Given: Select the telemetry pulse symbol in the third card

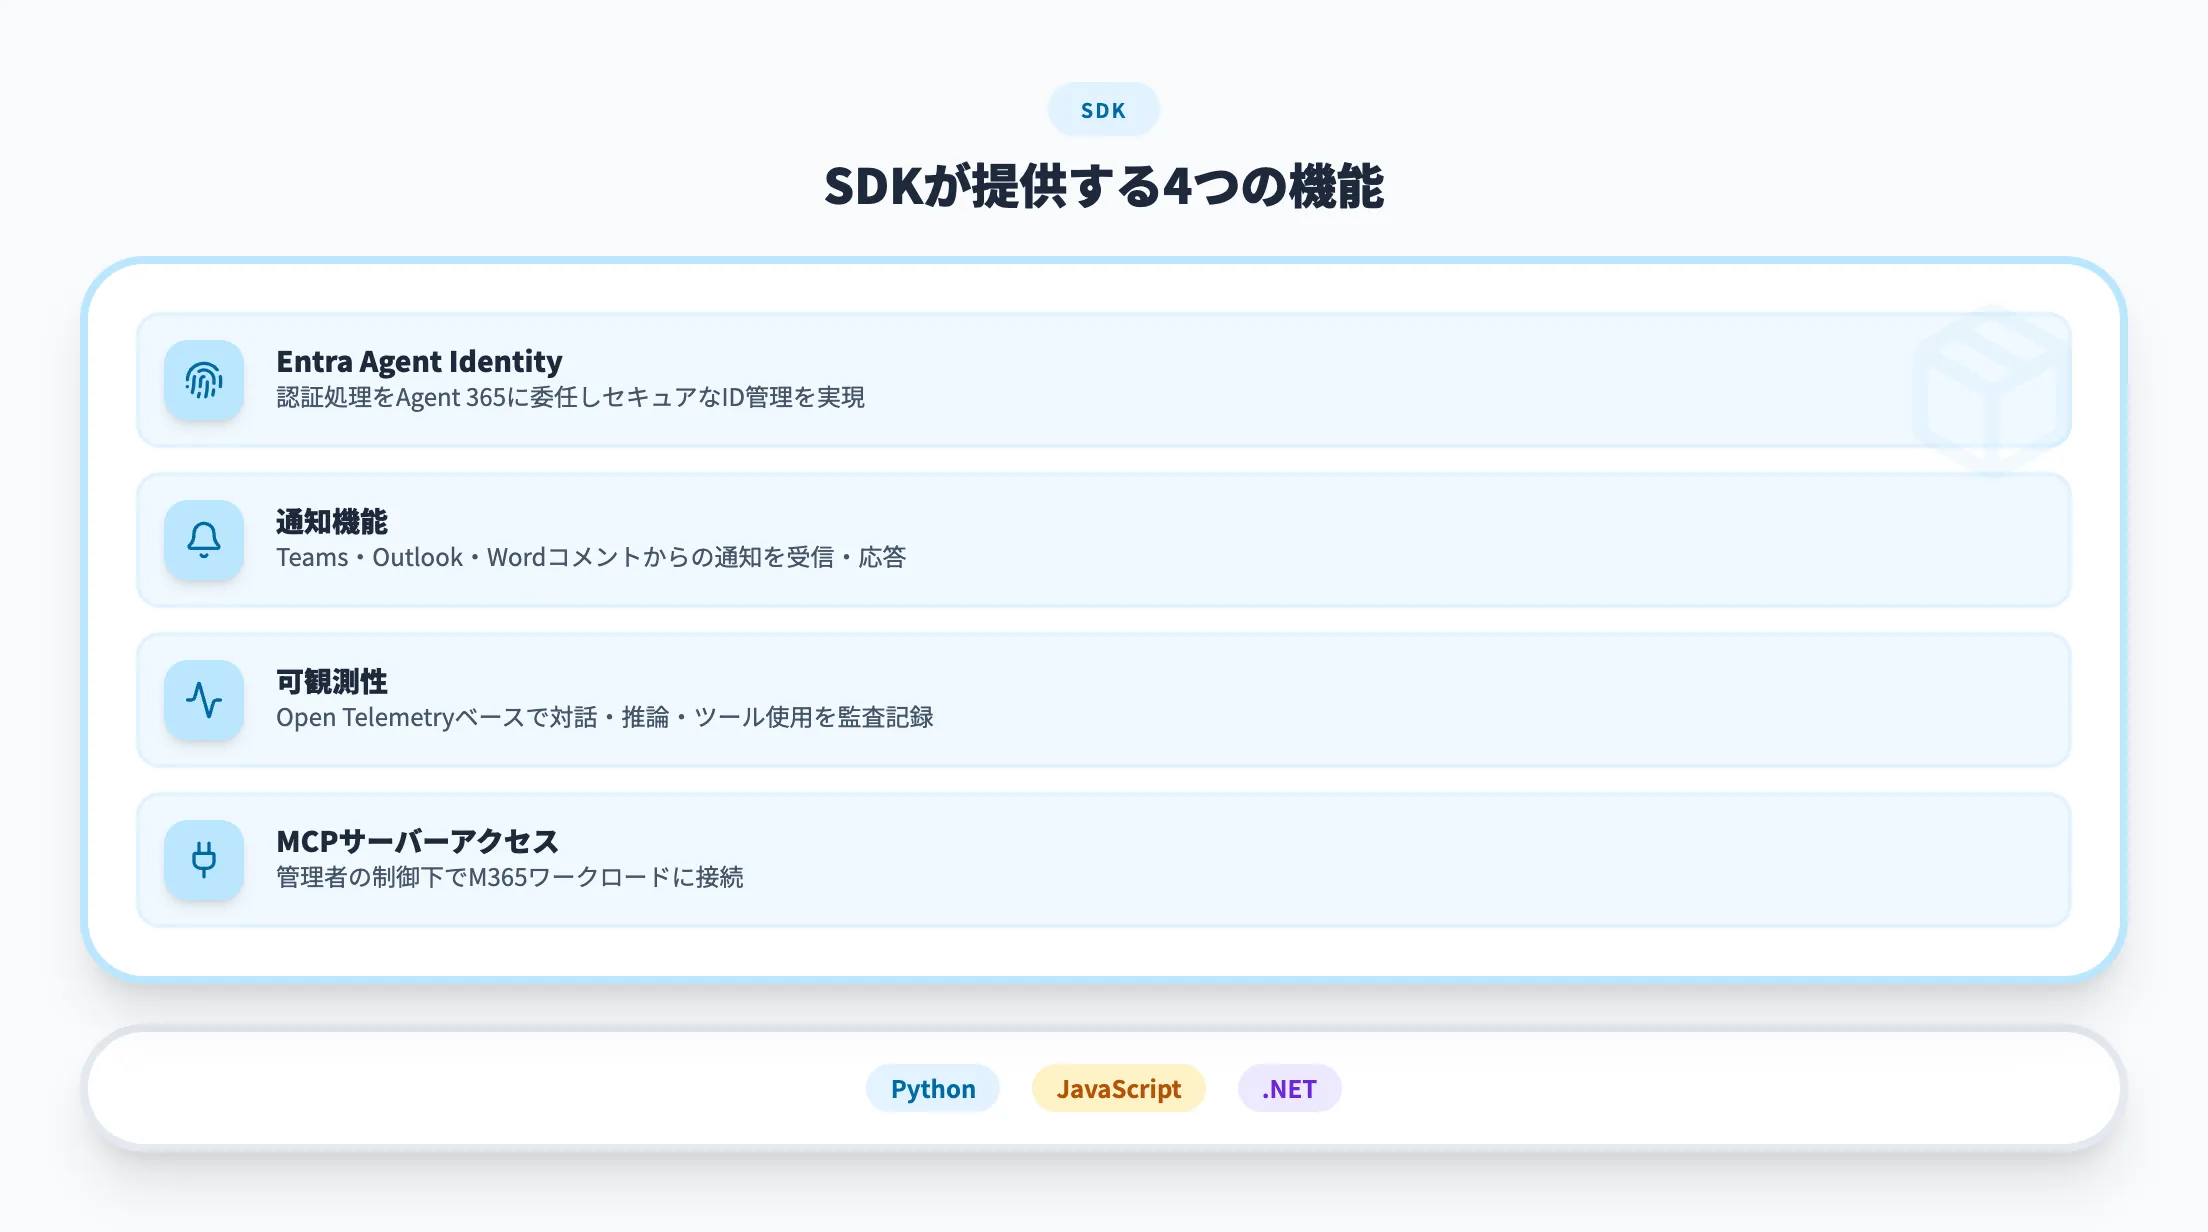Looking at the screenshot, I should [x=204, y=700].
